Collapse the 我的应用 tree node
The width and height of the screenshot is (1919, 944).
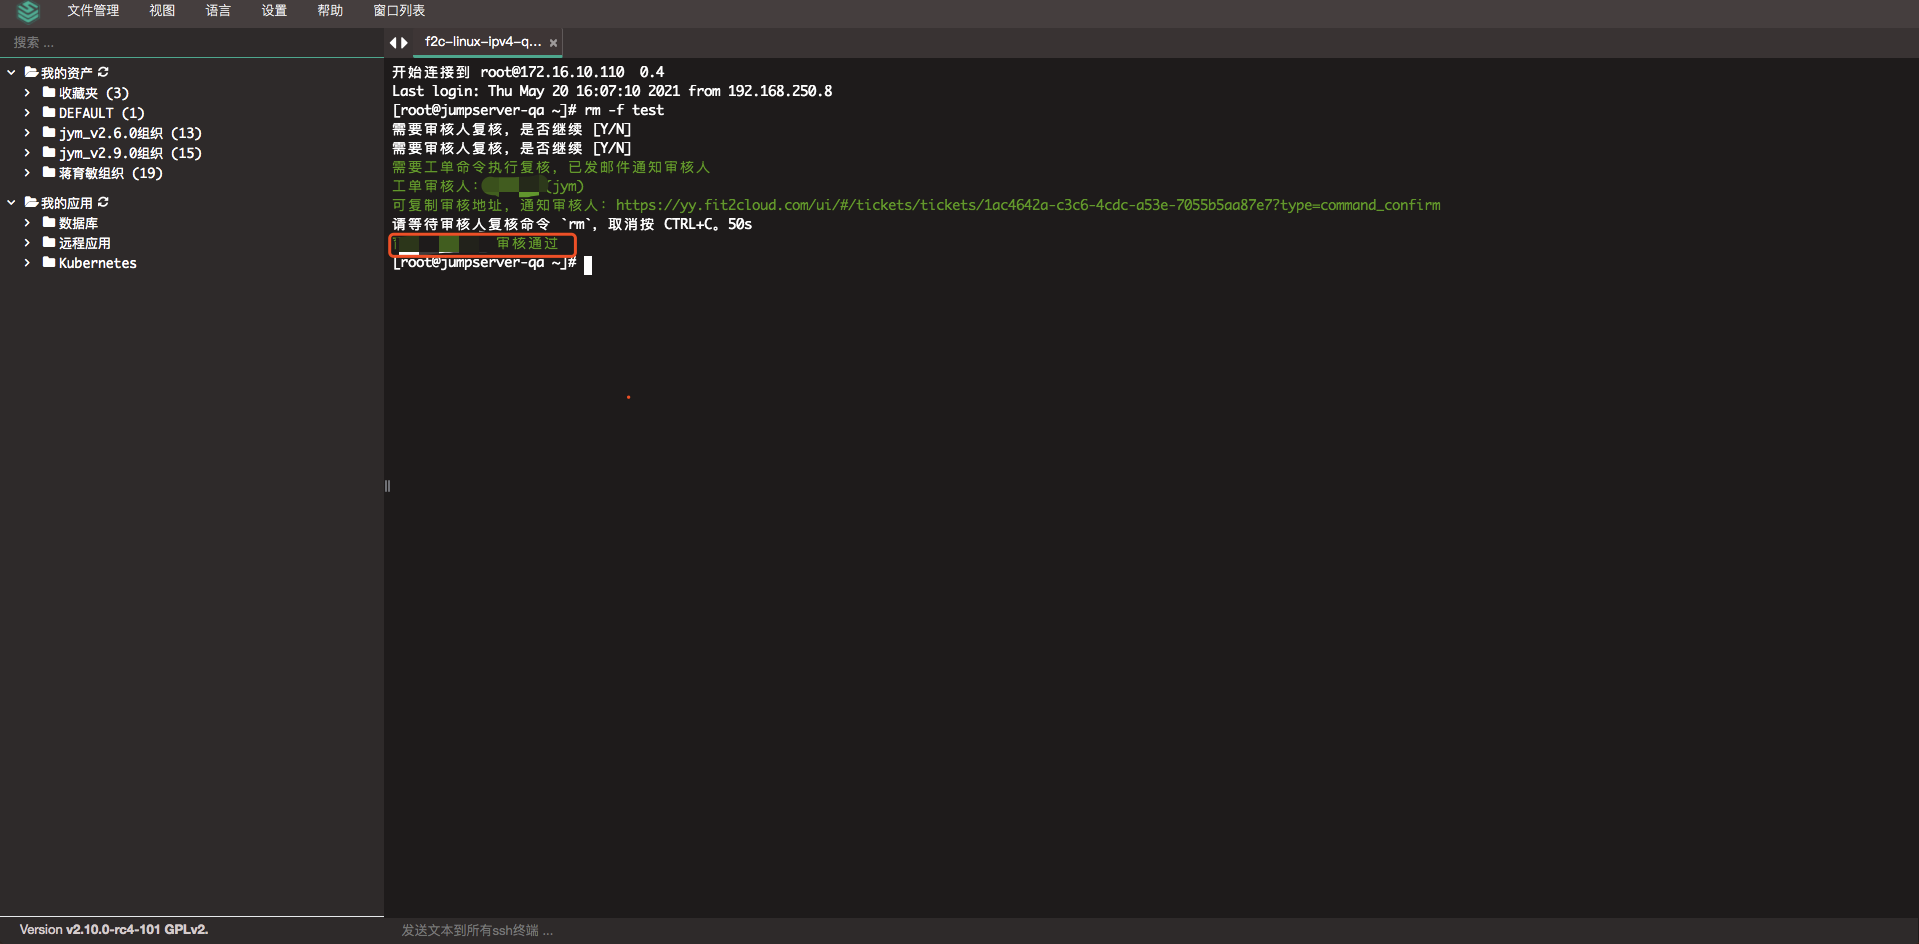(x=11, y=202)
